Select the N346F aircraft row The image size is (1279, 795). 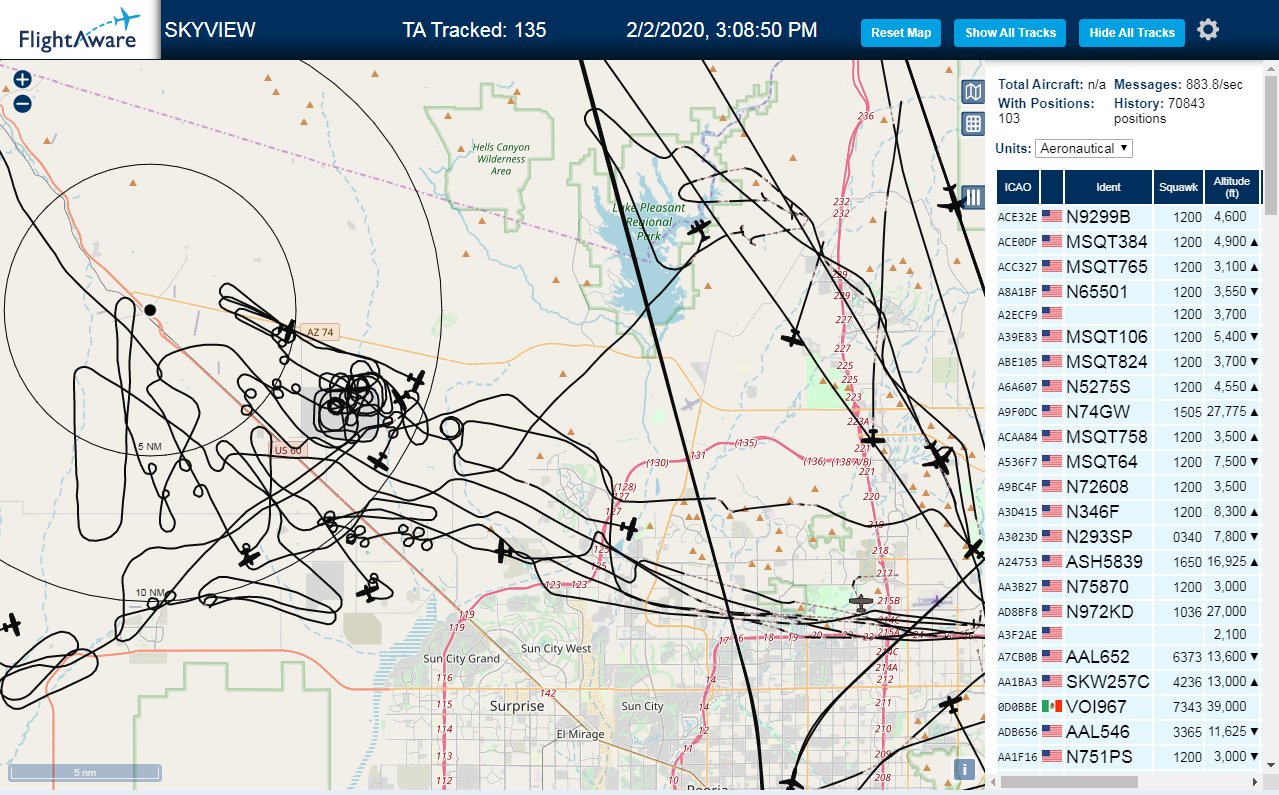[1129, 512]
